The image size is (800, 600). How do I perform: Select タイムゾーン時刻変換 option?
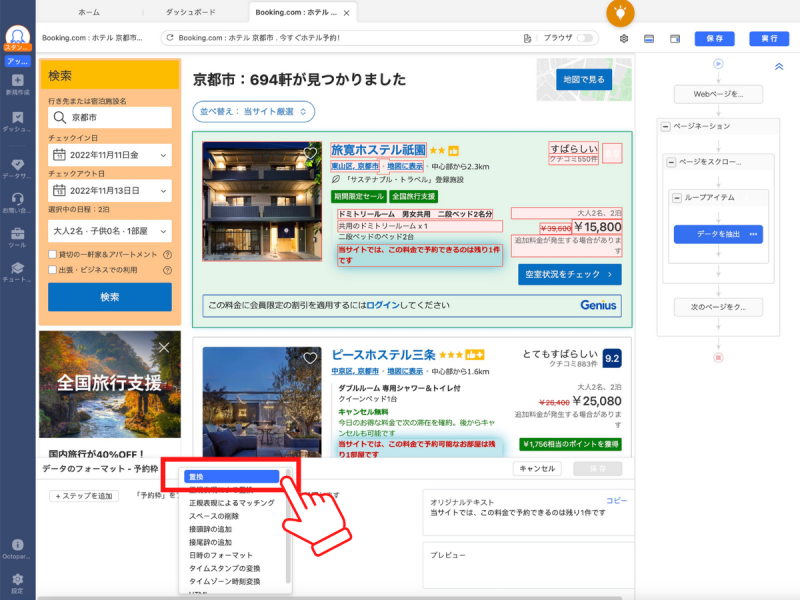[x=224, y=582]
